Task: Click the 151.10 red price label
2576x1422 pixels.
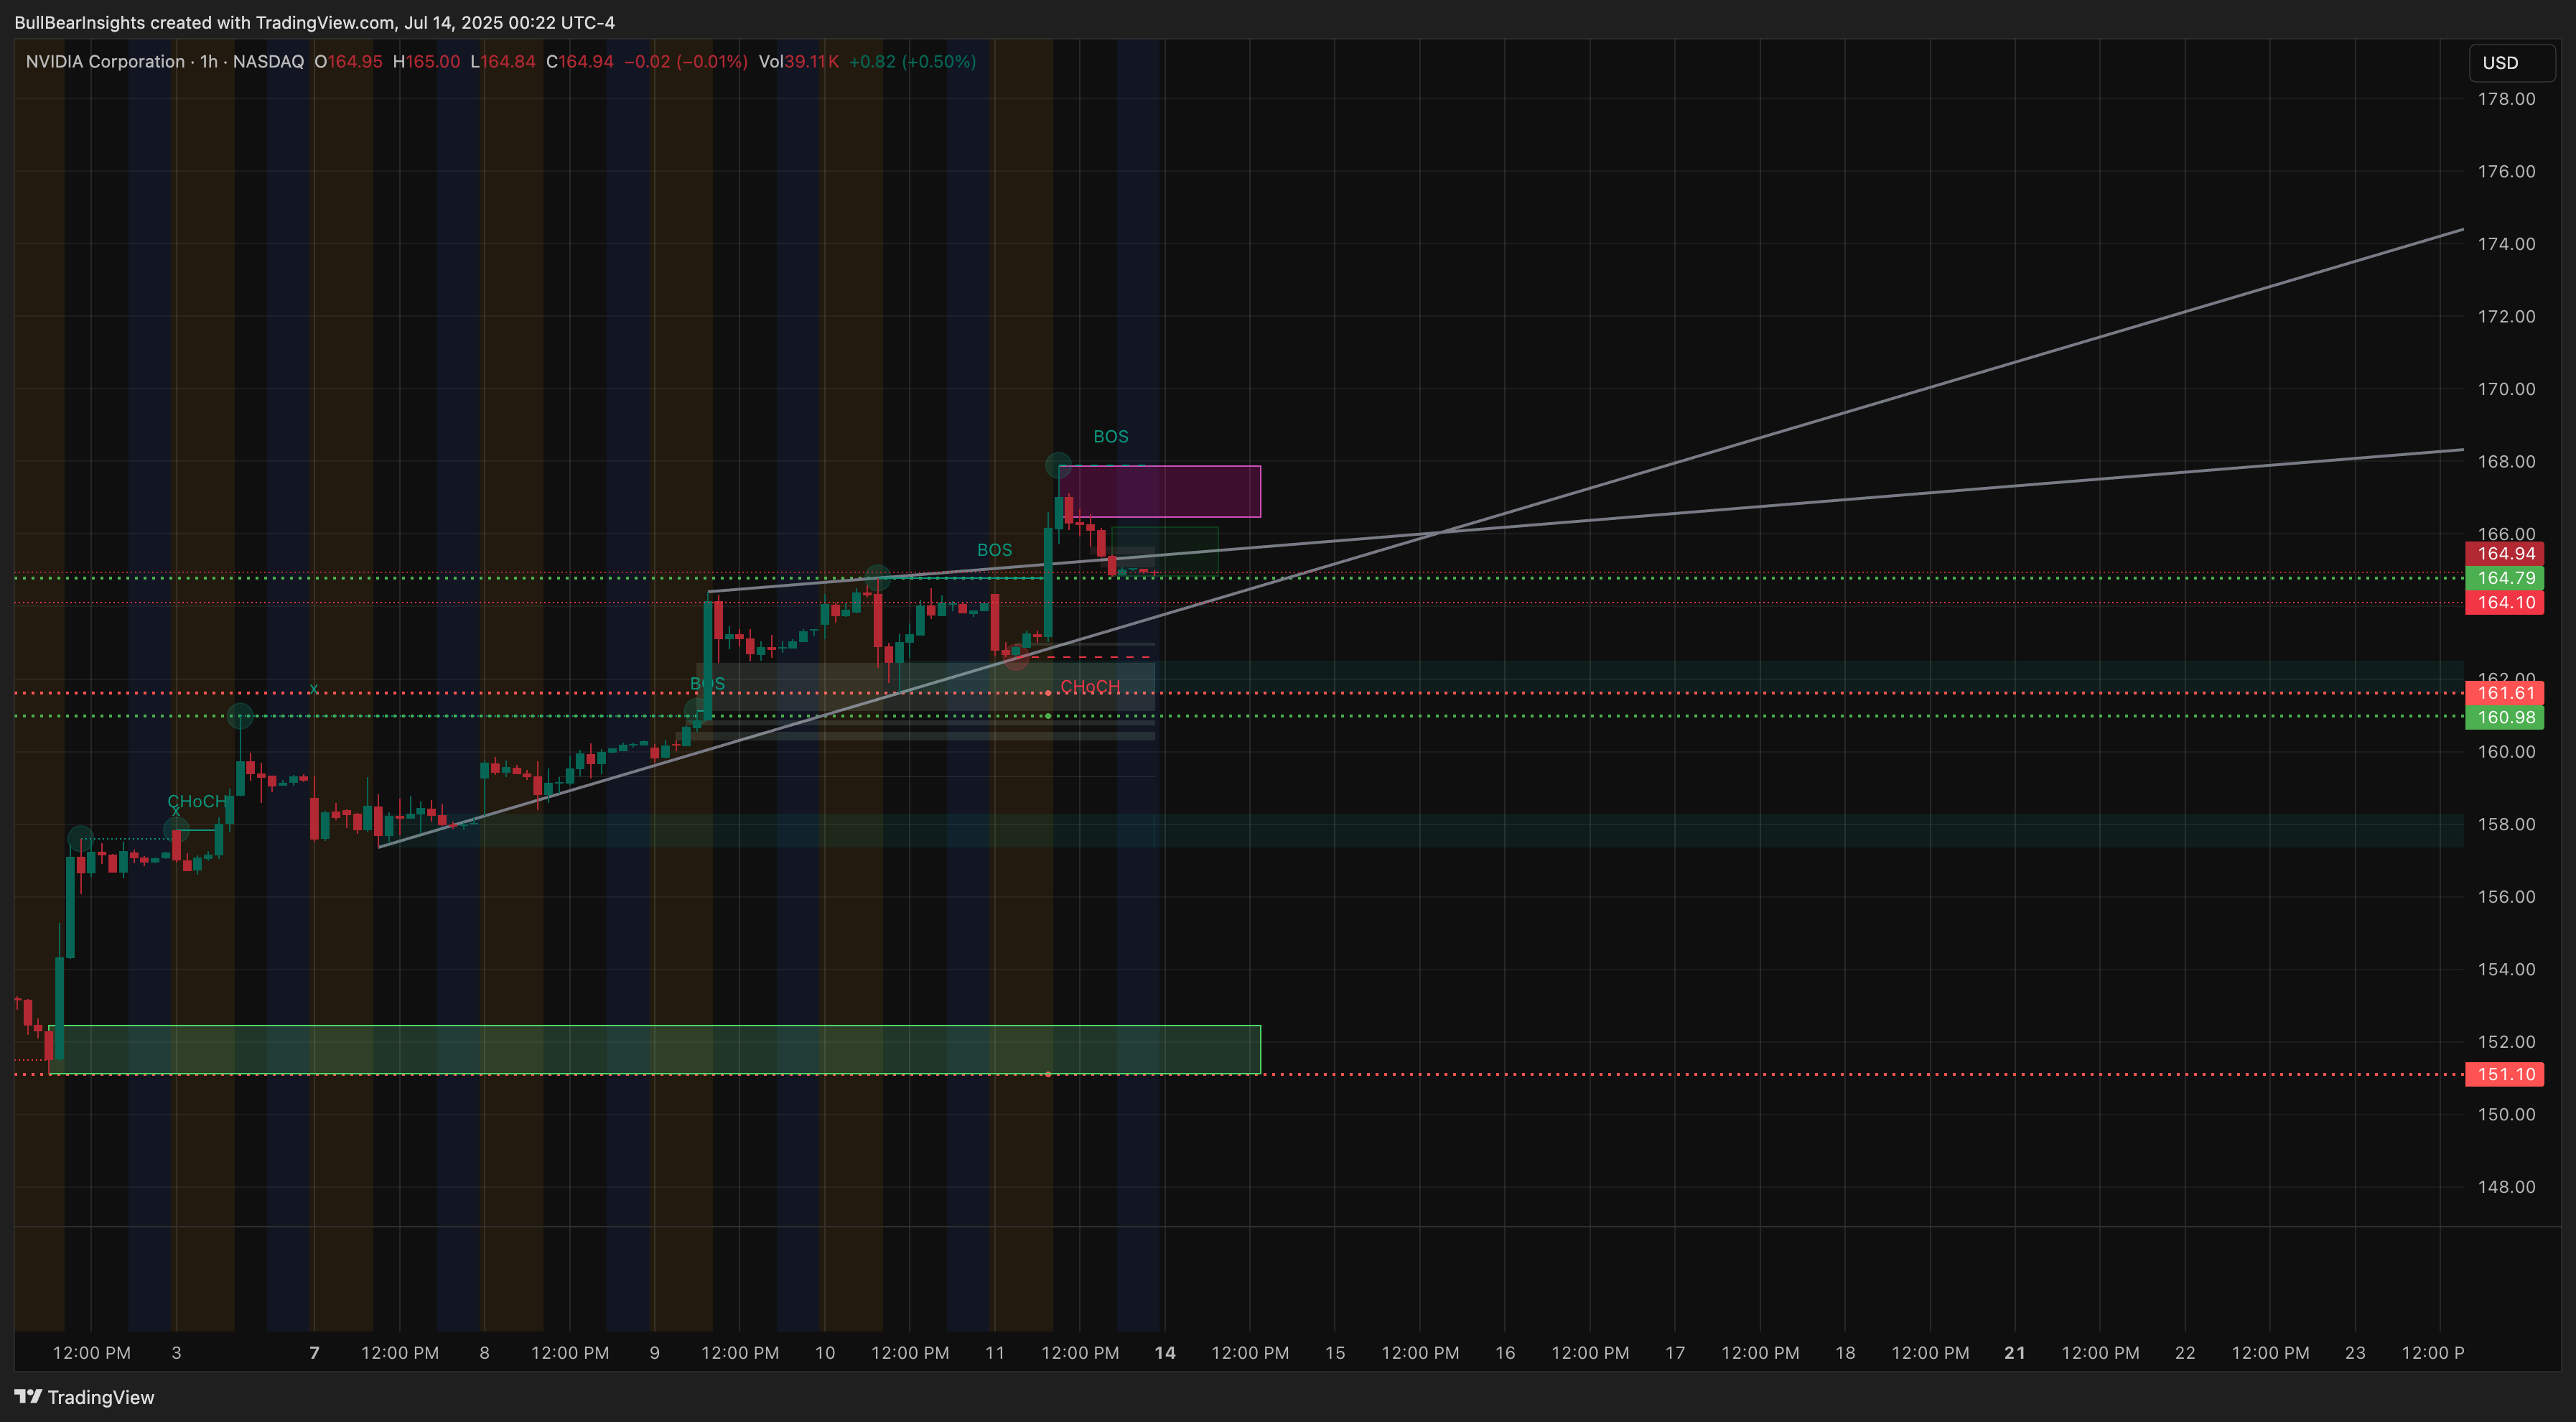Action: [x=2505, y=1074]
